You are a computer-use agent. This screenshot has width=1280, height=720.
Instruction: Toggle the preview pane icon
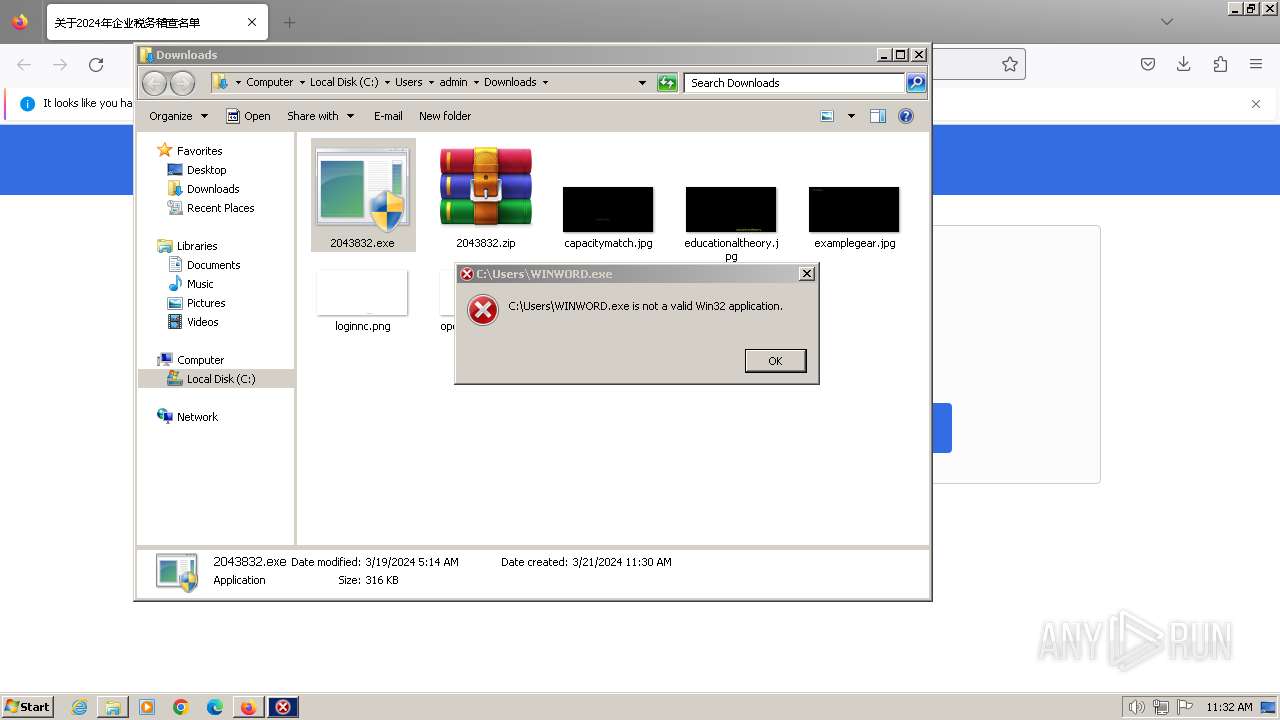point(878,116)
